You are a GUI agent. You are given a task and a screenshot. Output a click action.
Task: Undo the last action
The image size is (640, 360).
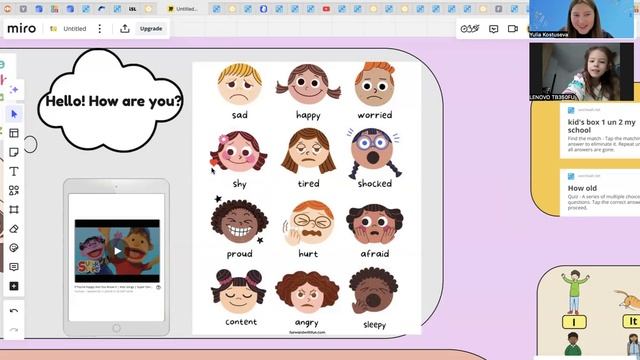(14, 311)
